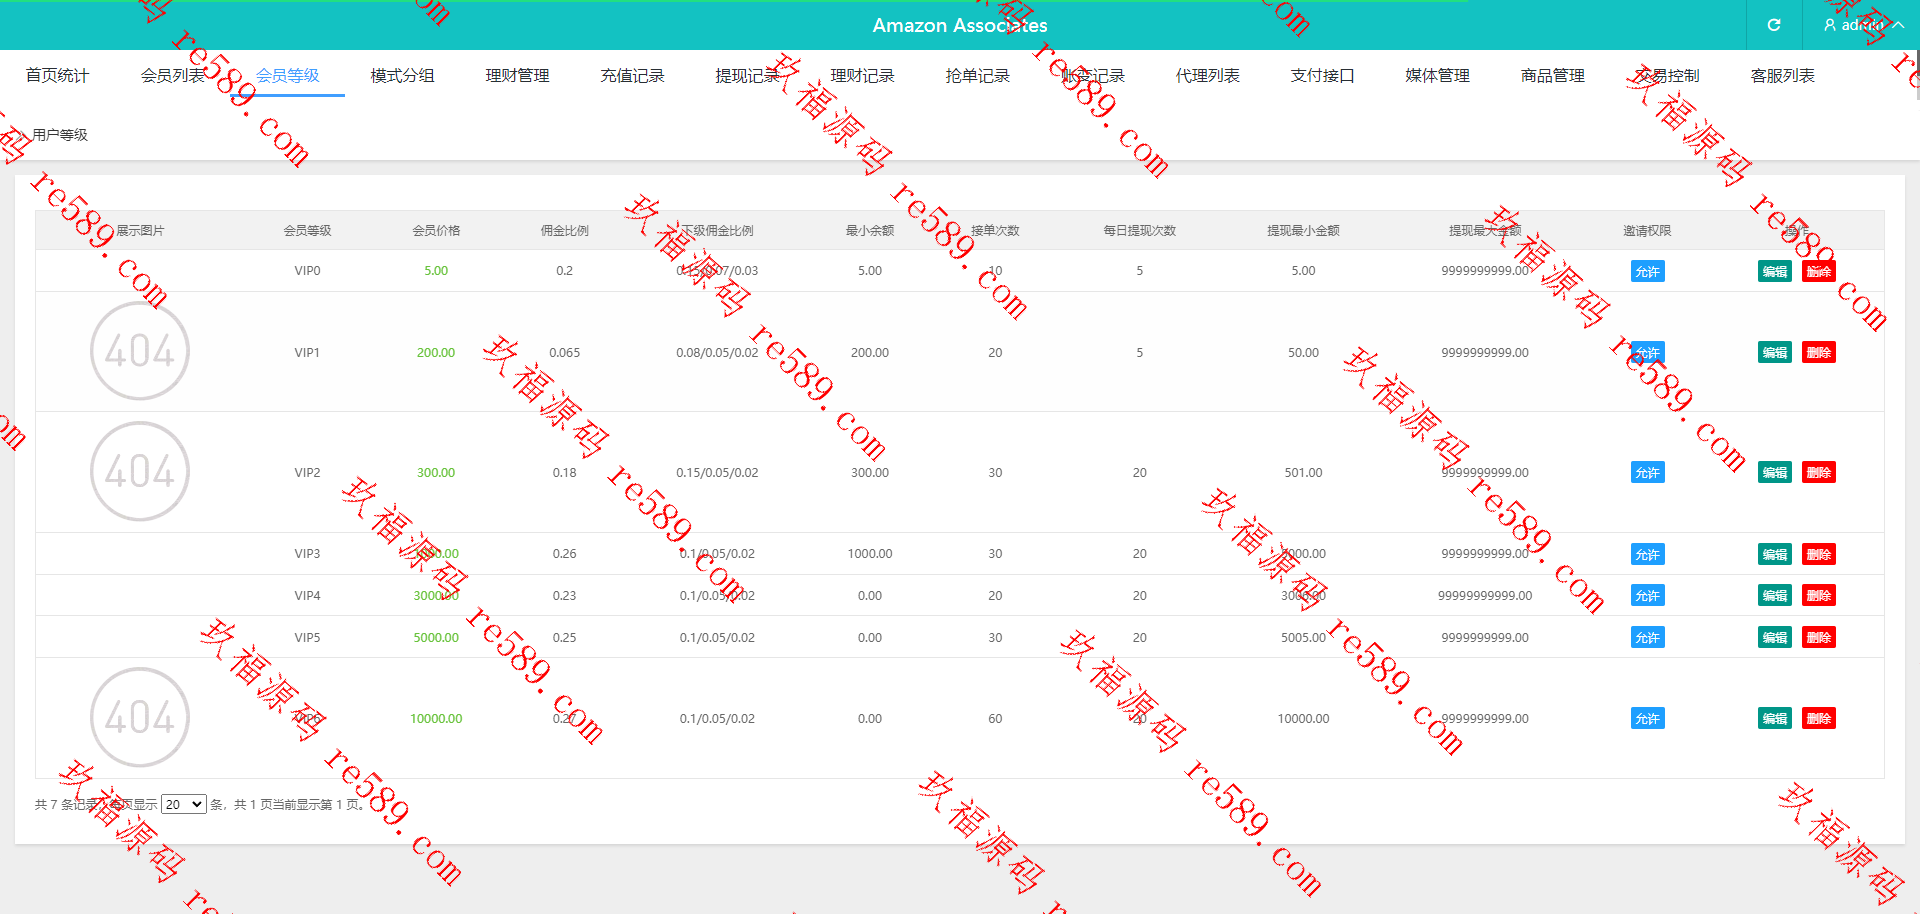Edit the VIP2 level
This screenshot has height=914, width=1920.
pyautogui.click(x=1775, y=472)
